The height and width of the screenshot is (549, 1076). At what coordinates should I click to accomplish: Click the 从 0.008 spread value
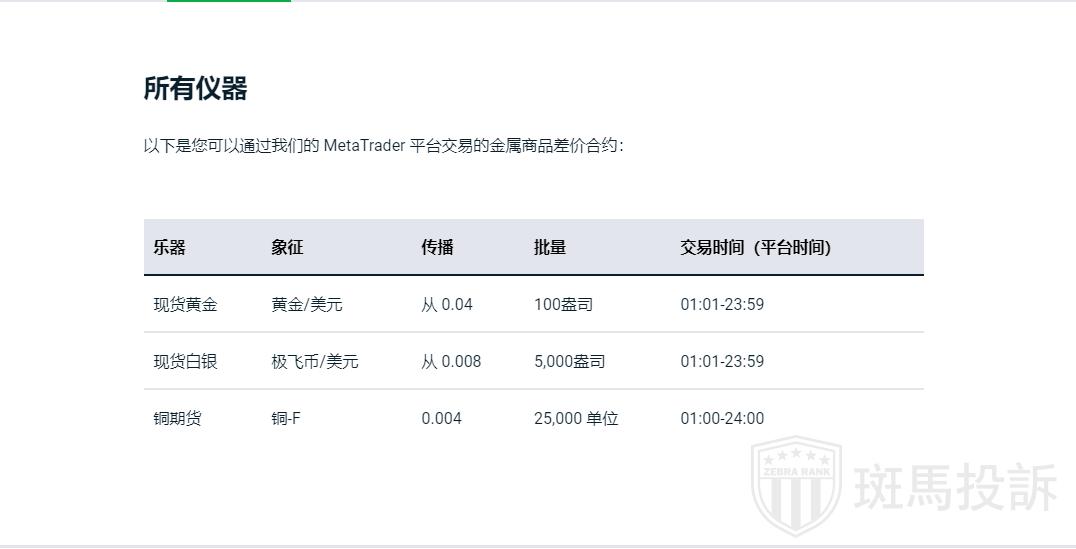coord(451,361)
